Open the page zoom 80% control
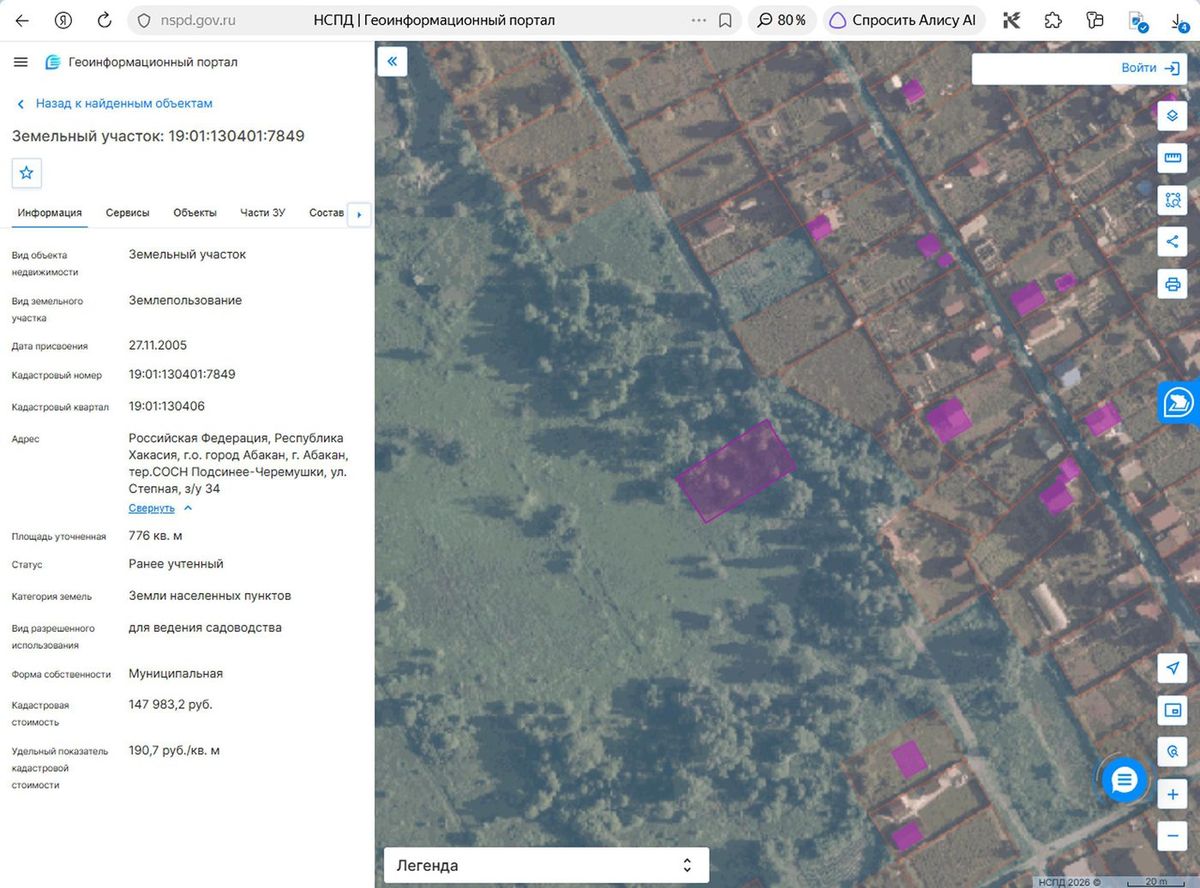Image resolution: width=1200 pixels, height=888 pixels. (781, 20)
